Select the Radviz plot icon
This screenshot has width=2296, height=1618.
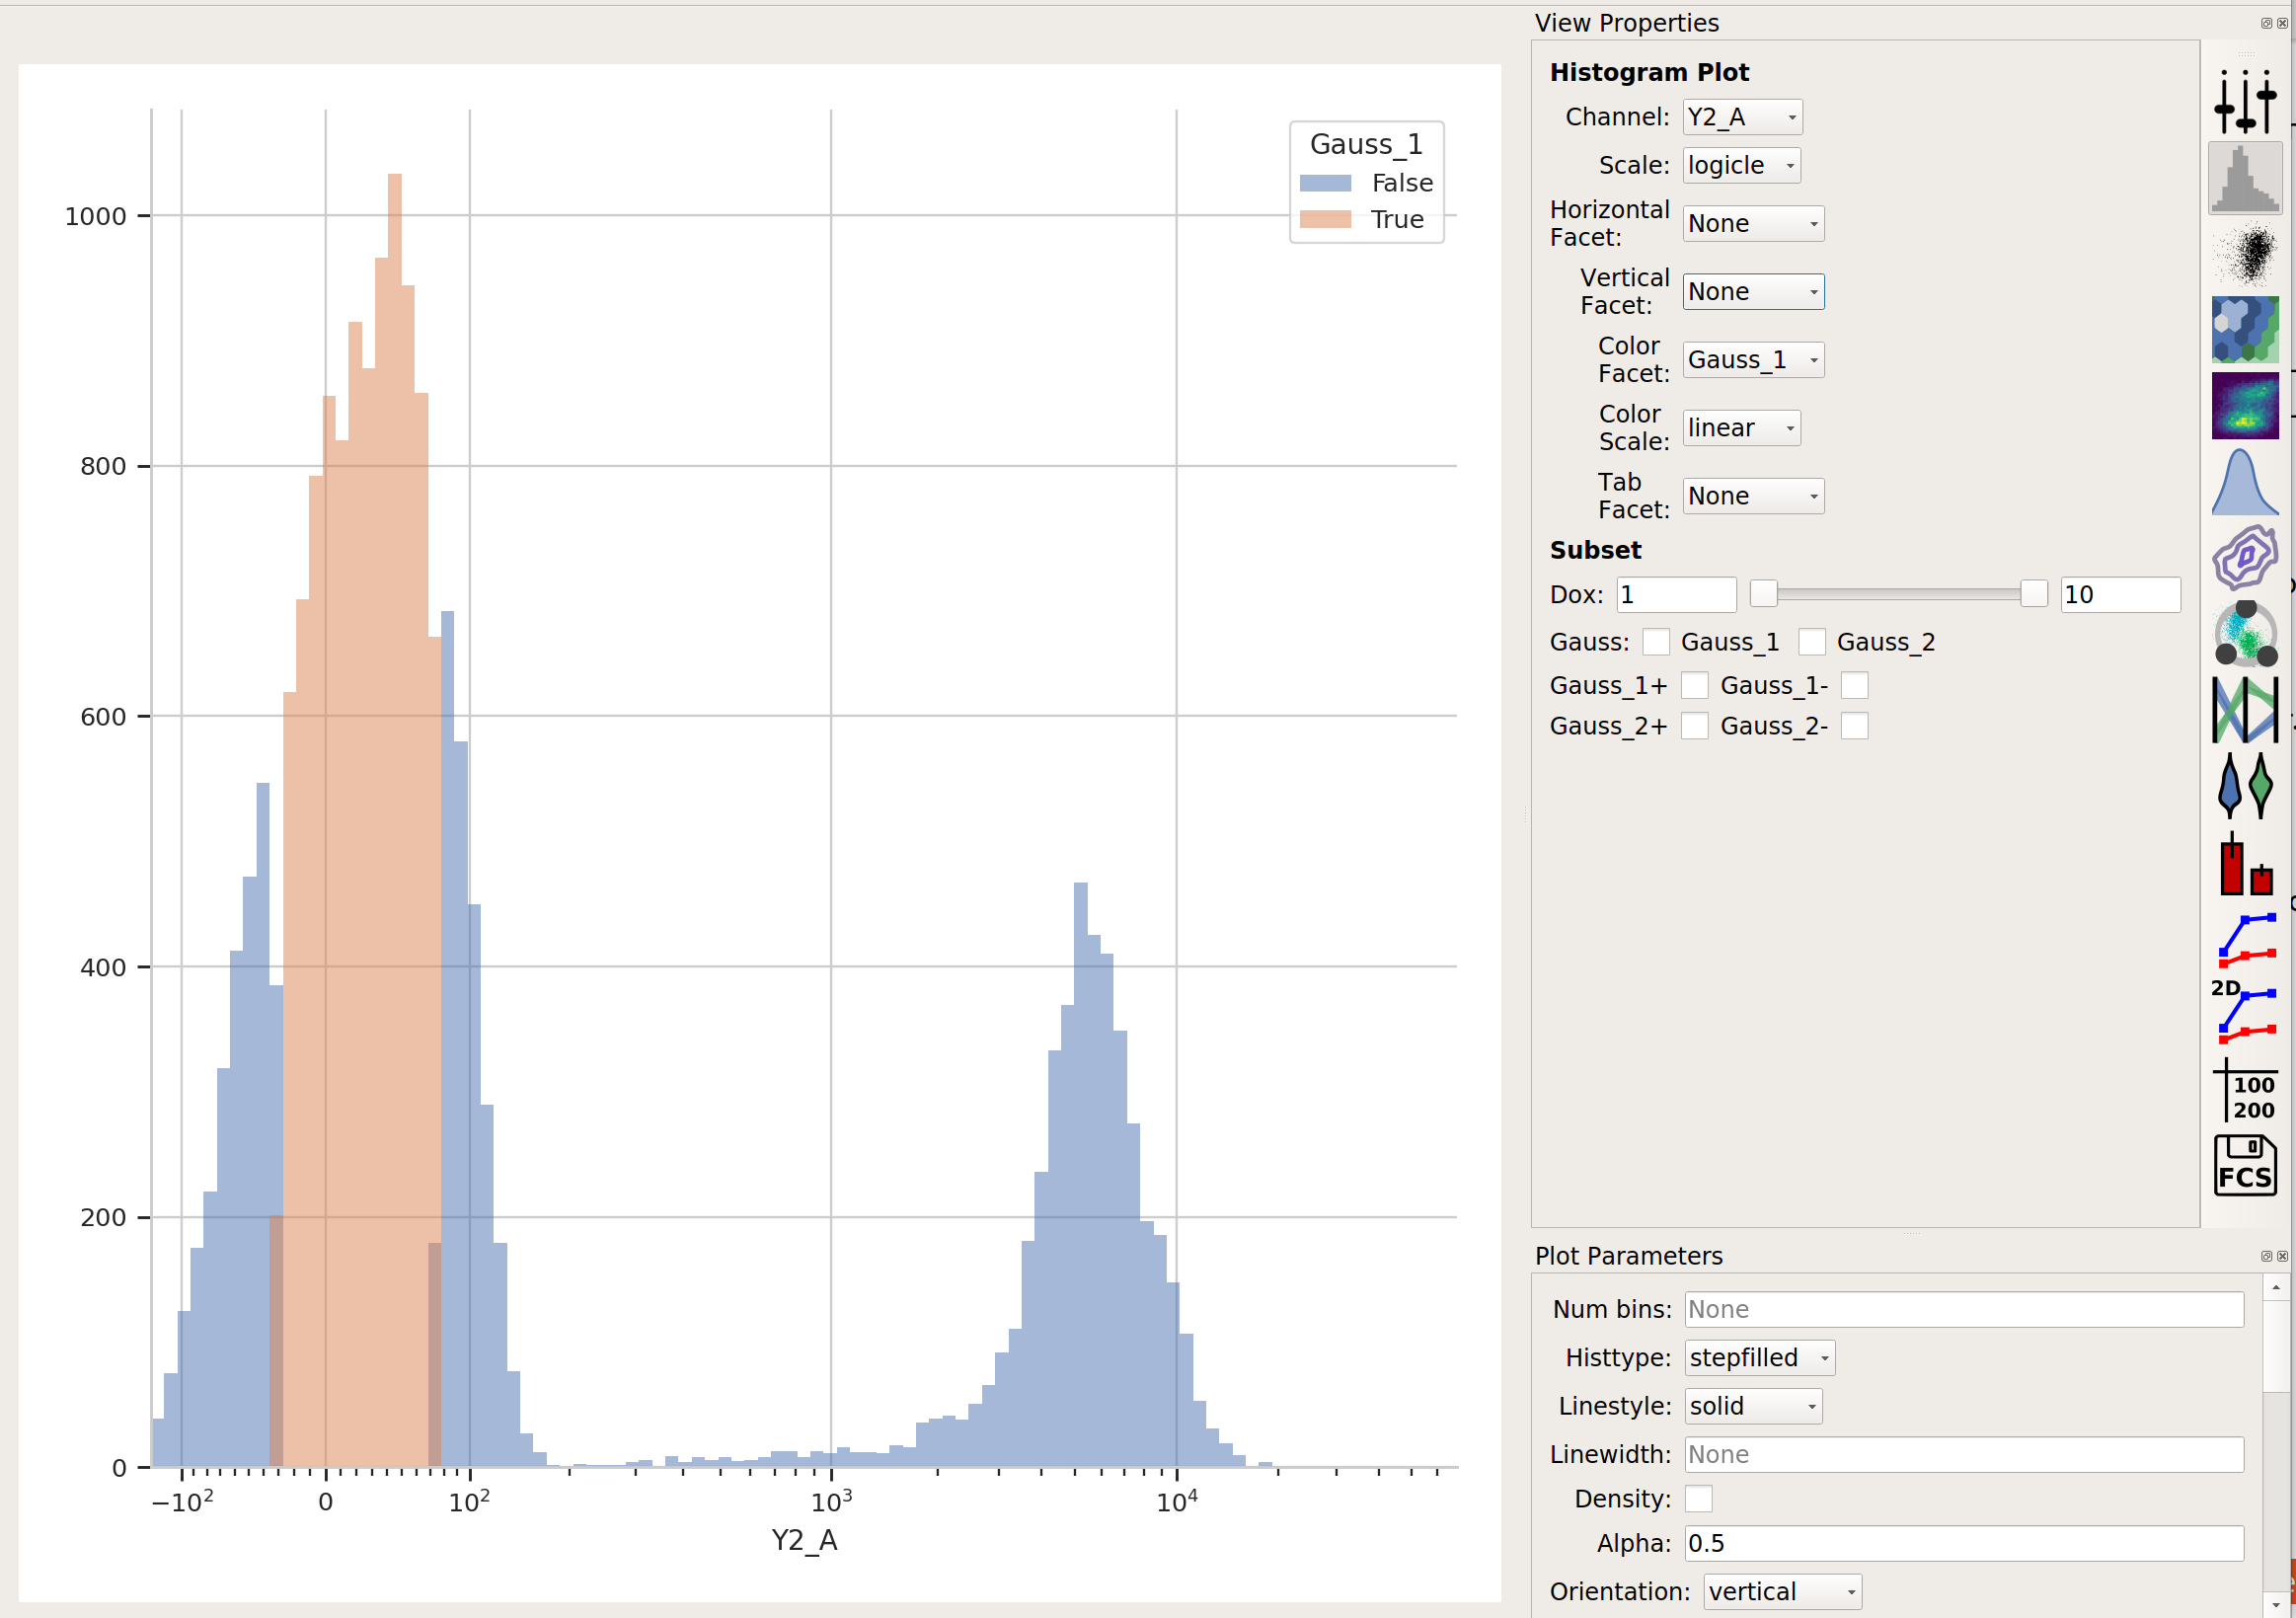2245,633
